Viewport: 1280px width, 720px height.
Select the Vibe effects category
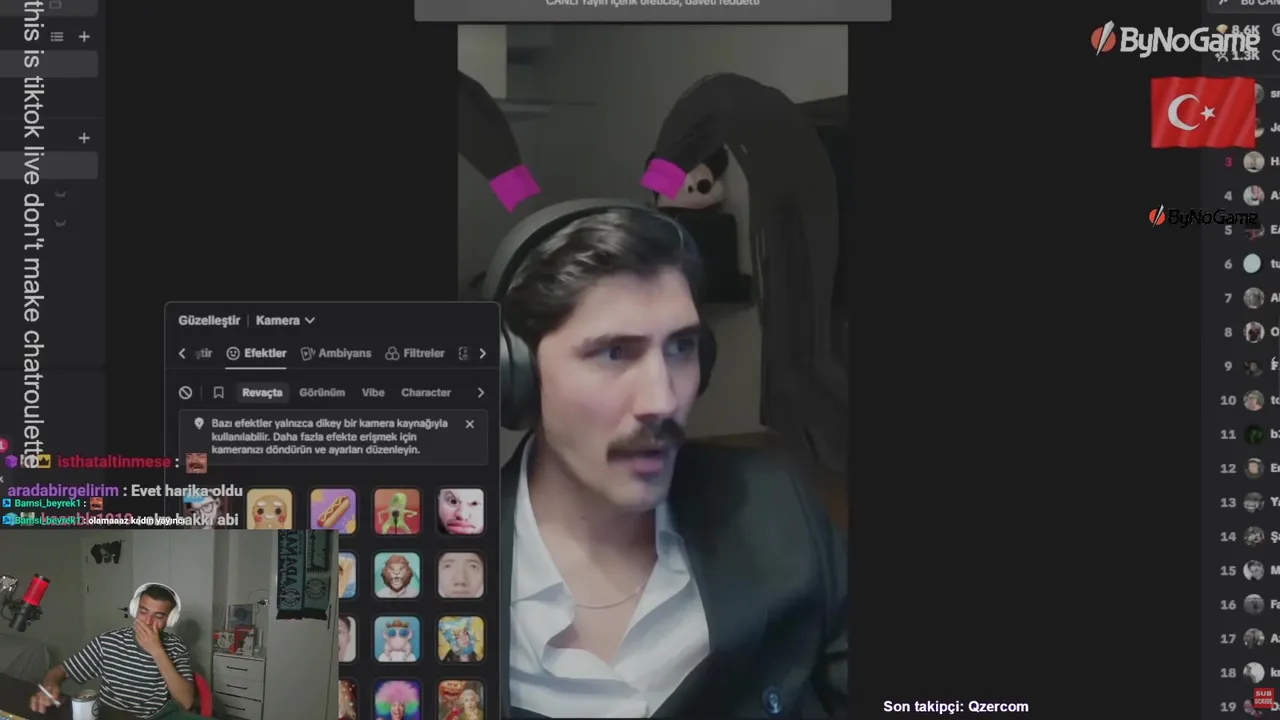(373, 393)
